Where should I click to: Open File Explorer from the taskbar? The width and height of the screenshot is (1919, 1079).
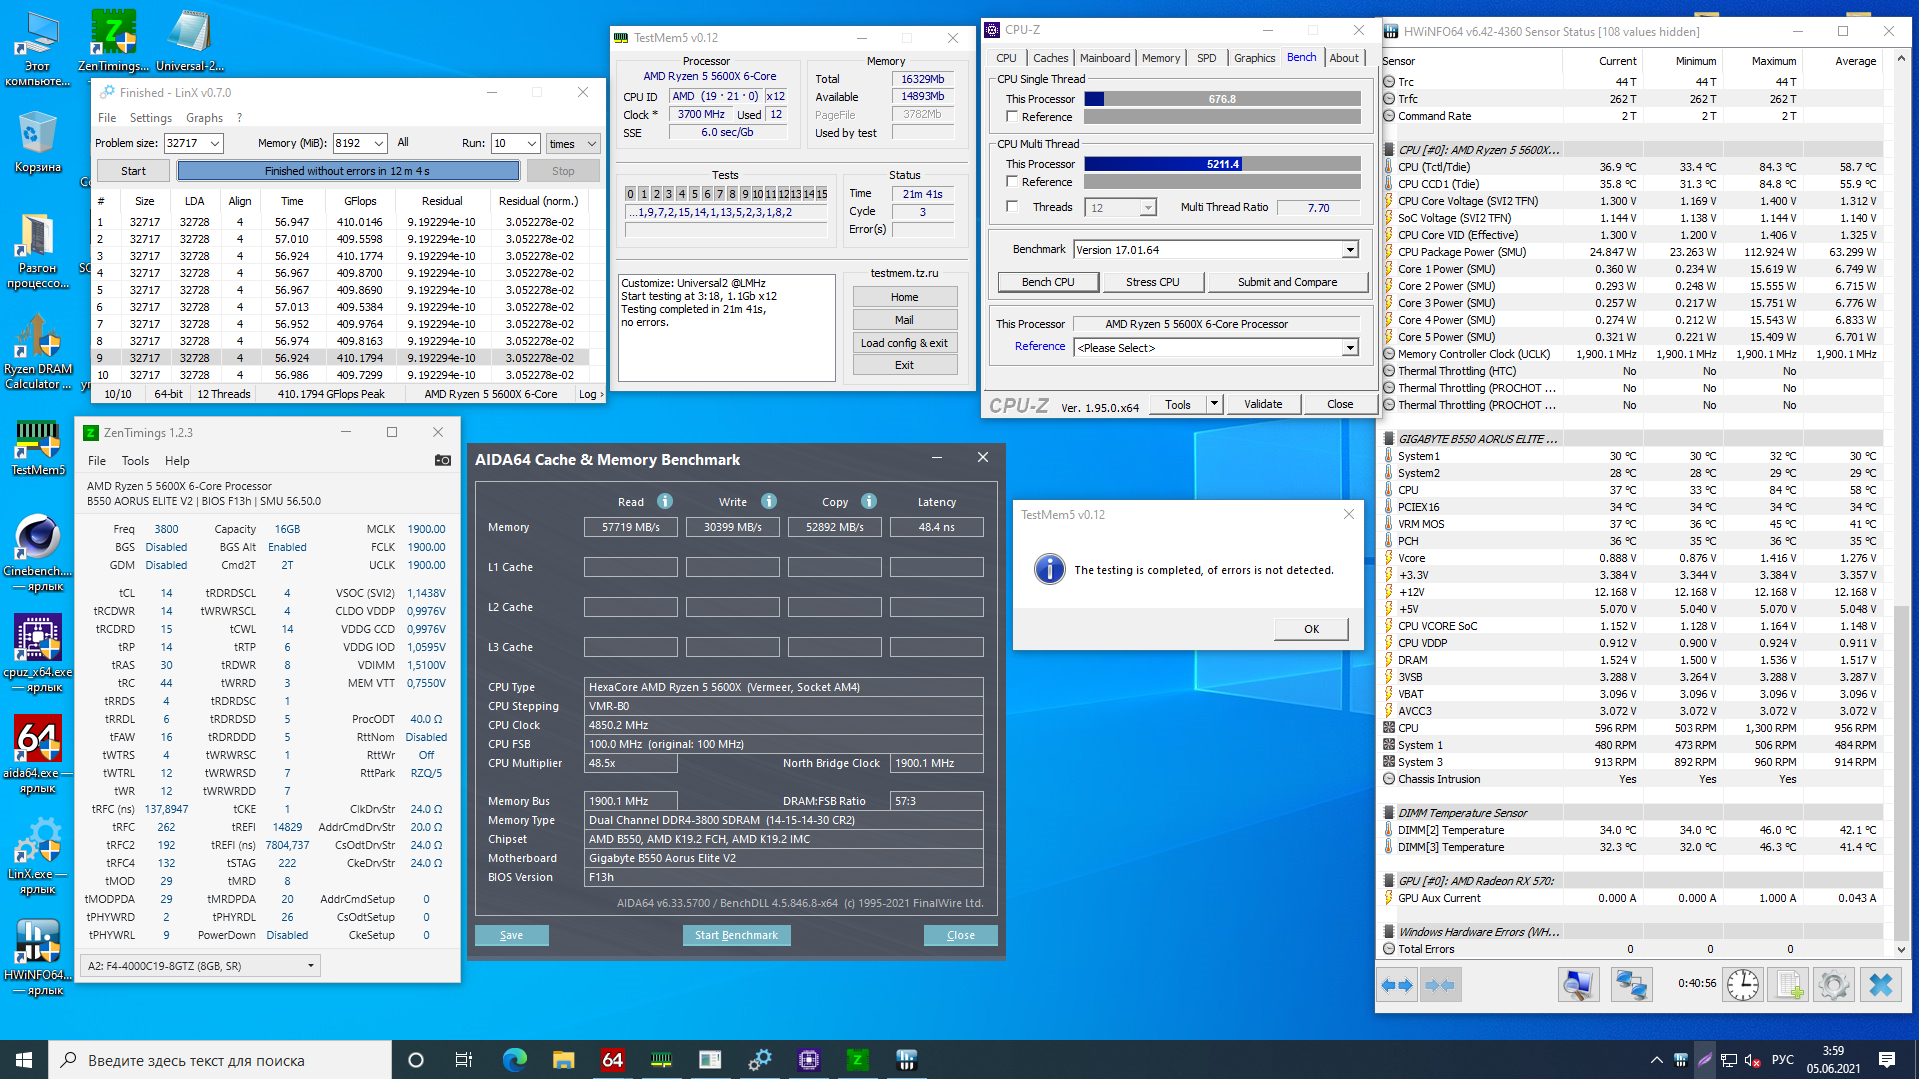click(x=564, y=1060)
